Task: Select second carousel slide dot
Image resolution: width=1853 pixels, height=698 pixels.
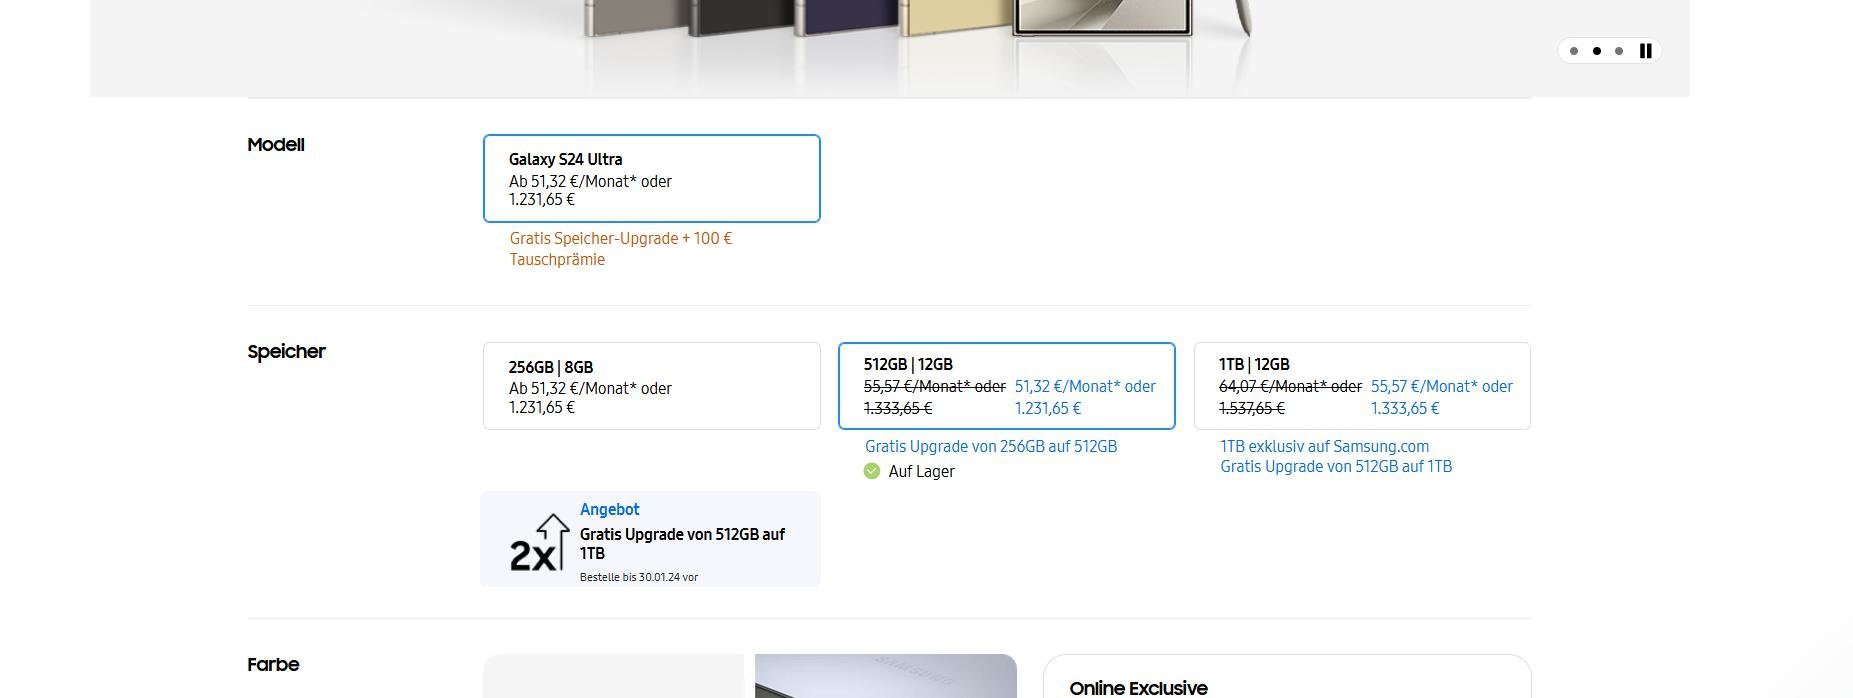Action: click(1597, 51)
